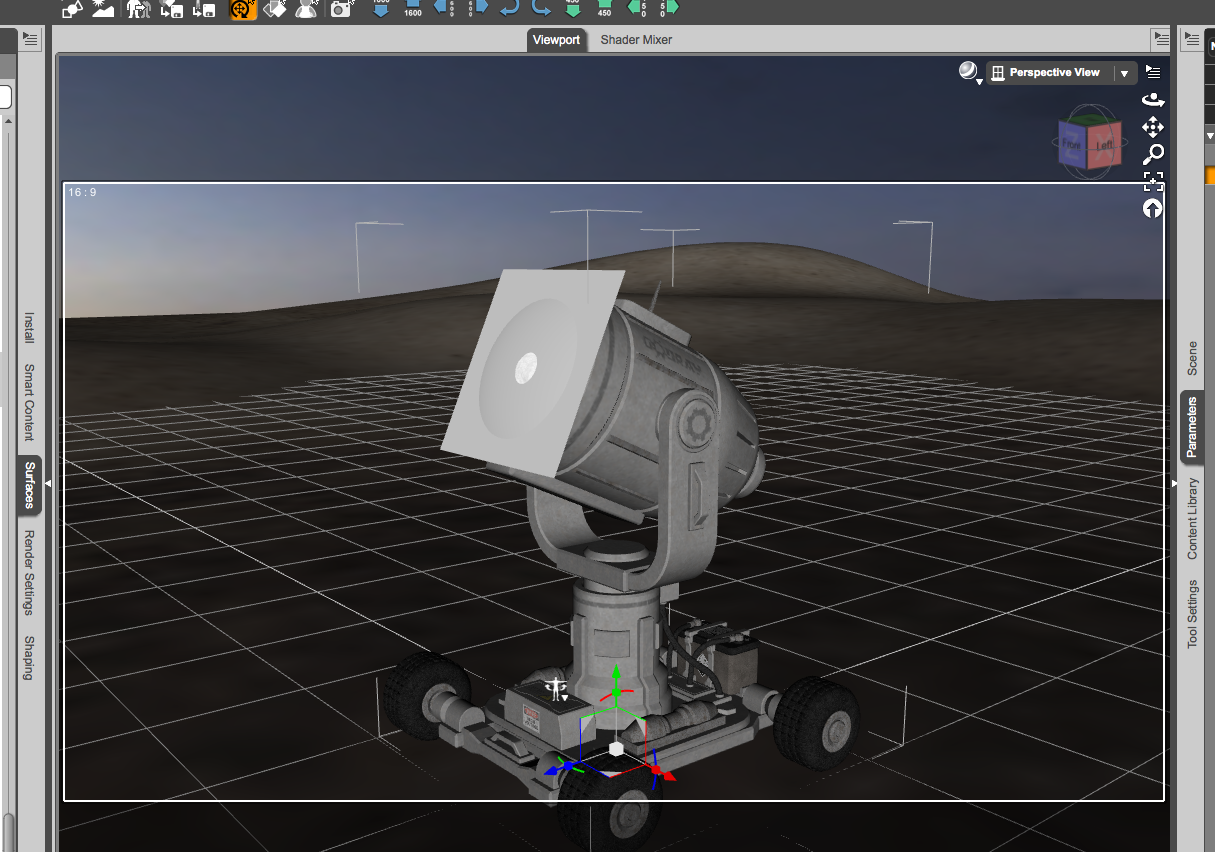The image size is (1215, 852).
Task: Open the Scene side tab
Action: (1192, 358)
